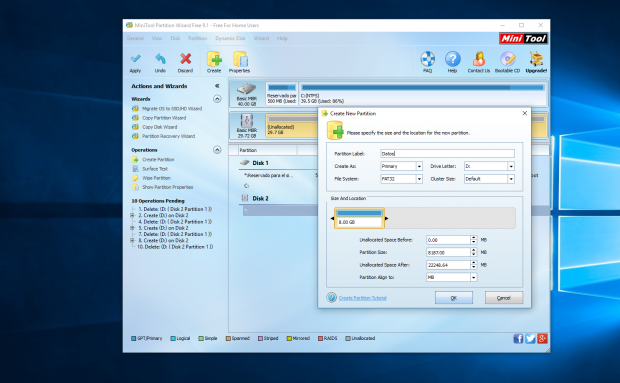Increase Partition Size with up spinner

point(473,250)
